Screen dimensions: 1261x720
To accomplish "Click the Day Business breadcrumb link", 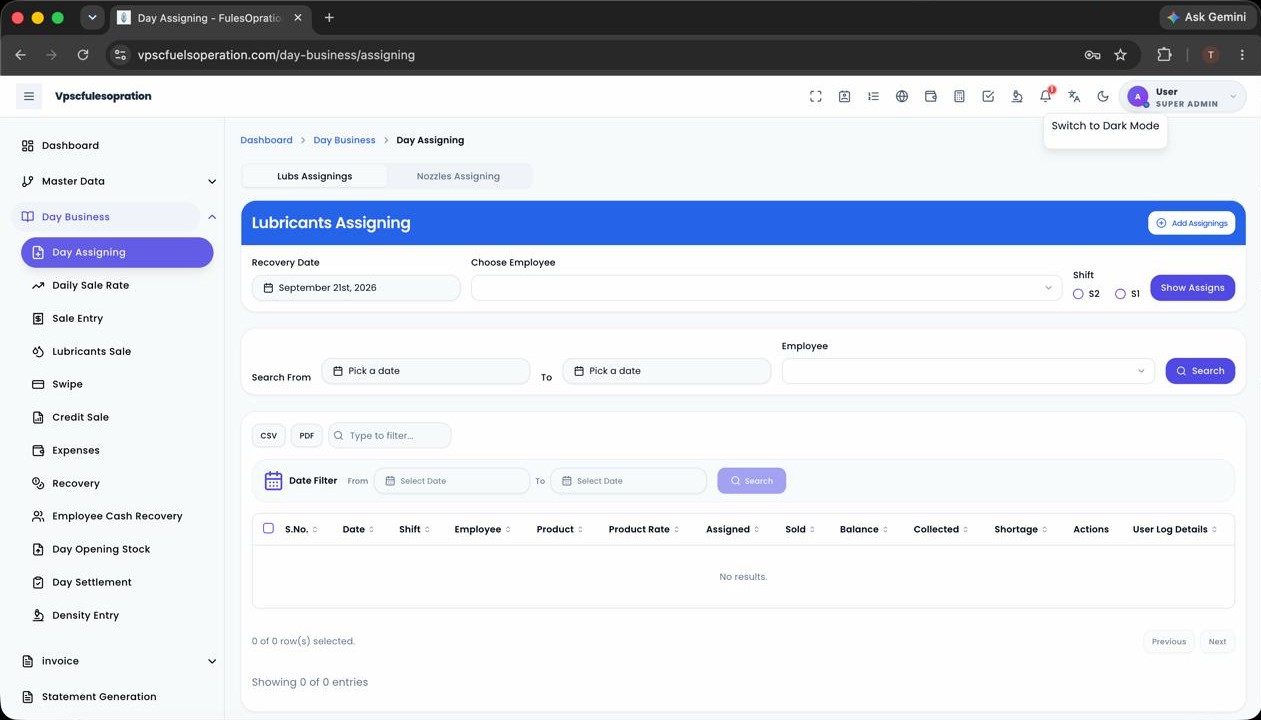I will click(344, 140).
